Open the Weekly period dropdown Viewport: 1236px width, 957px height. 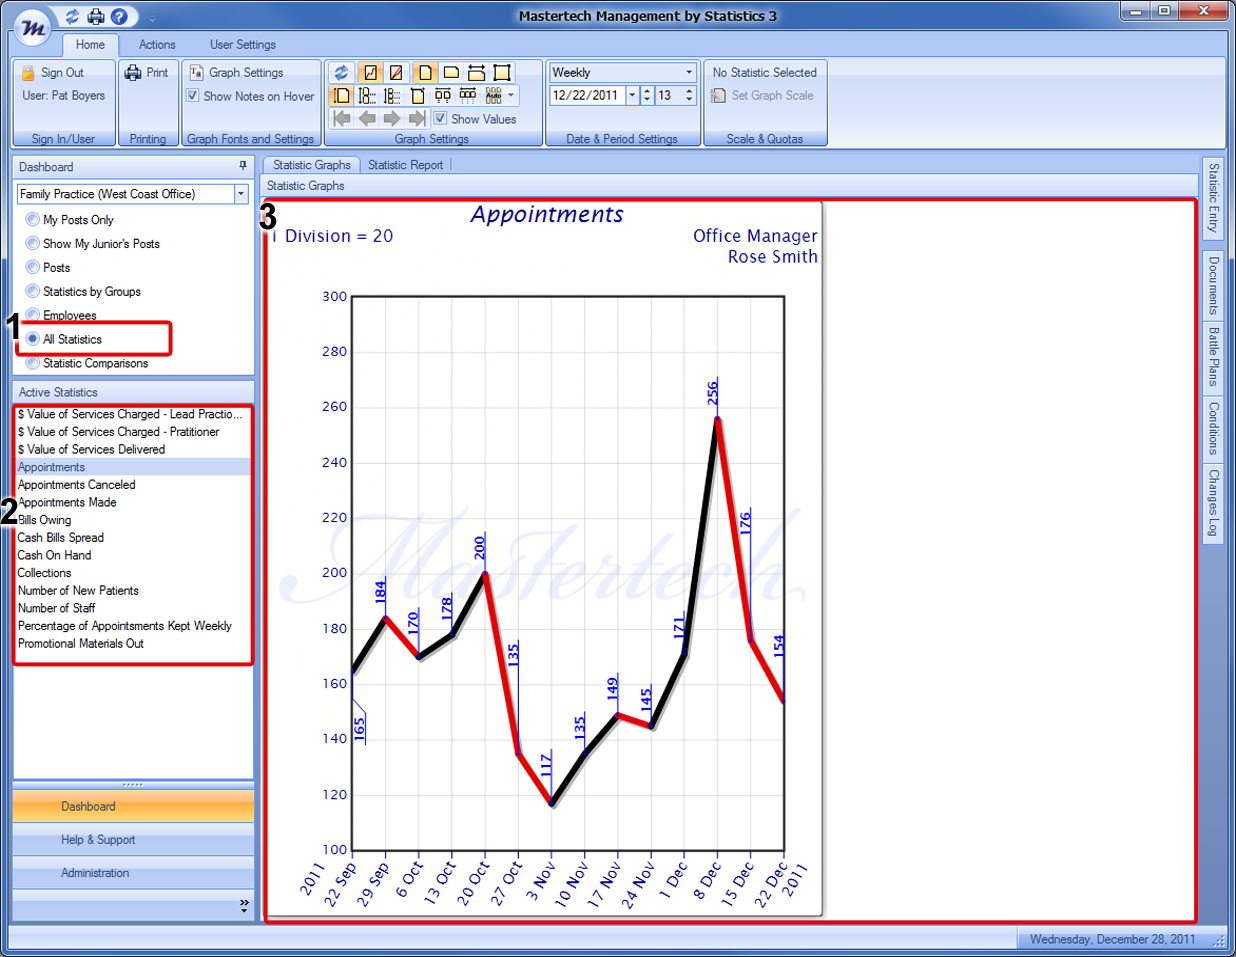[x=689, y=72]
